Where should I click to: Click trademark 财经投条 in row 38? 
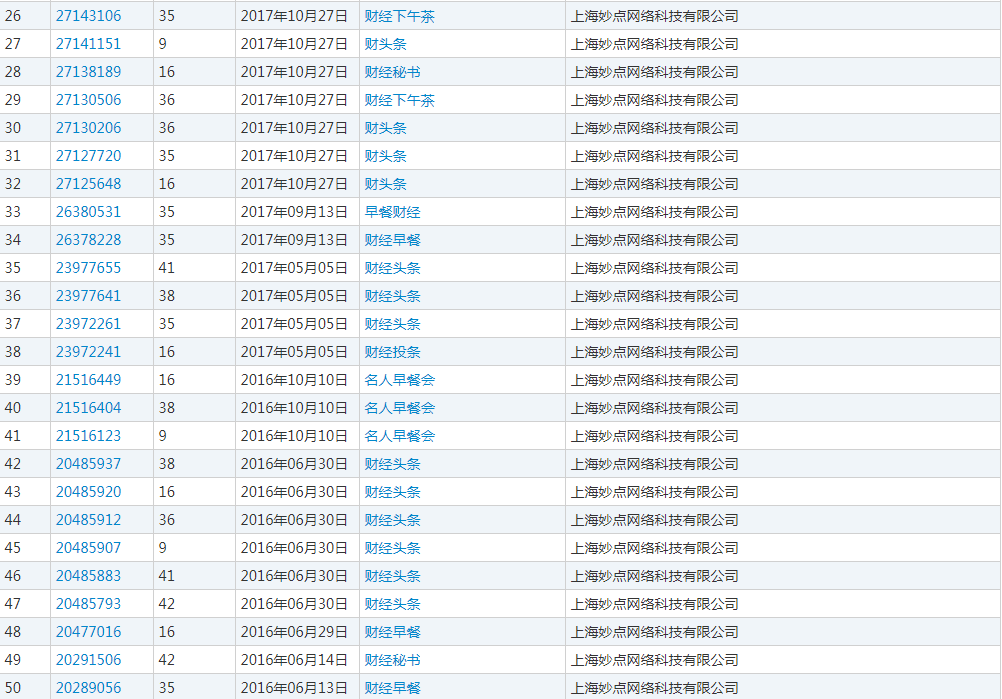coord(392,352)
